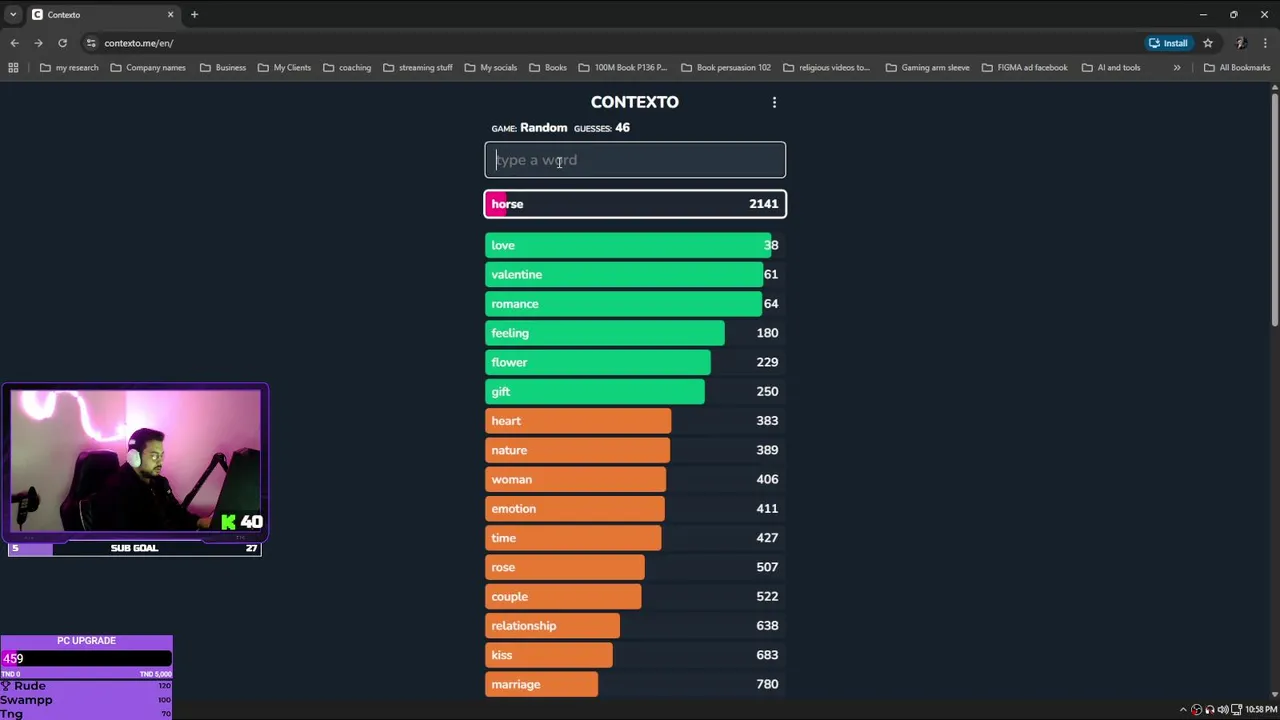Image resolution: width=1280 pixels, height=720 pixels.
Task: Open the 'Company names' bookmark folder
Action: pyautogui.click(x=148, y=68)
